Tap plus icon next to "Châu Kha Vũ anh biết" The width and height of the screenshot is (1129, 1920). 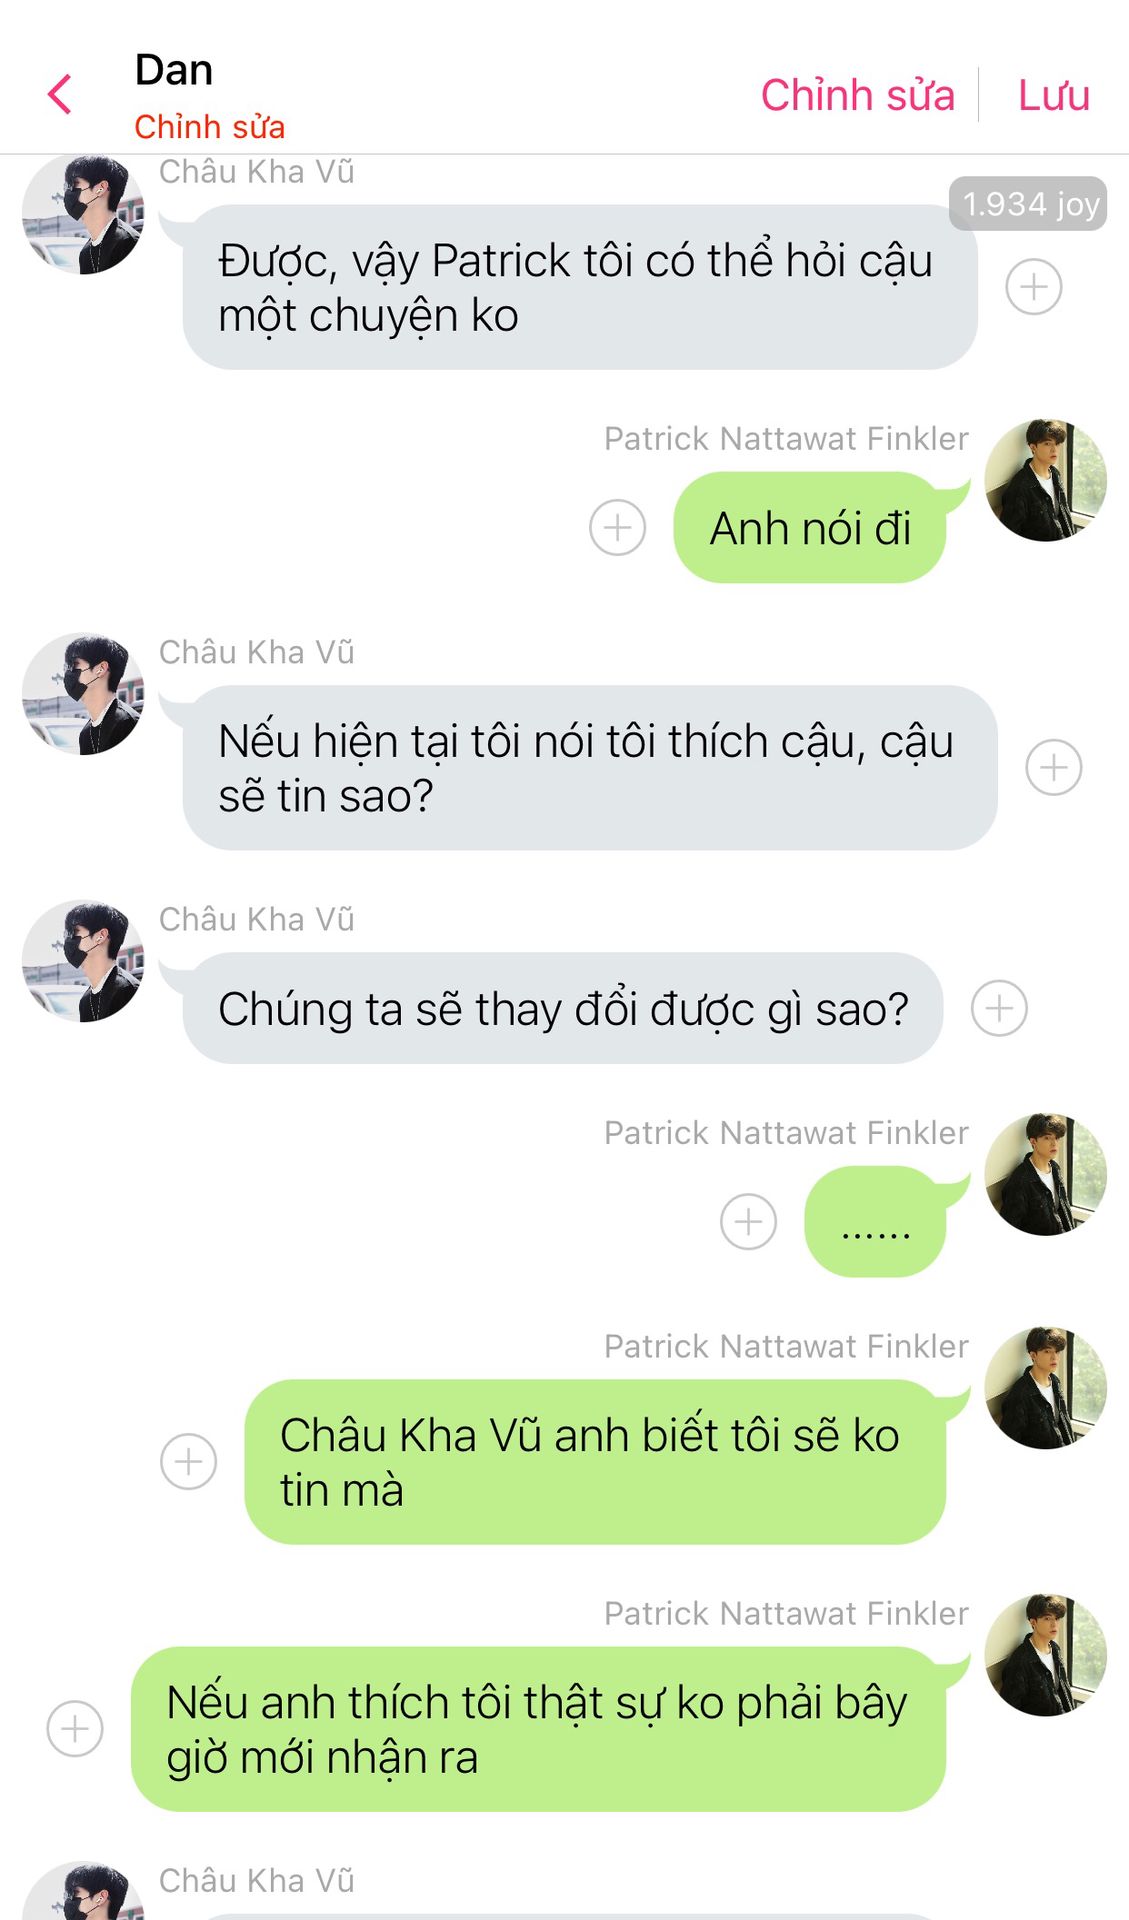point(188,1461)
